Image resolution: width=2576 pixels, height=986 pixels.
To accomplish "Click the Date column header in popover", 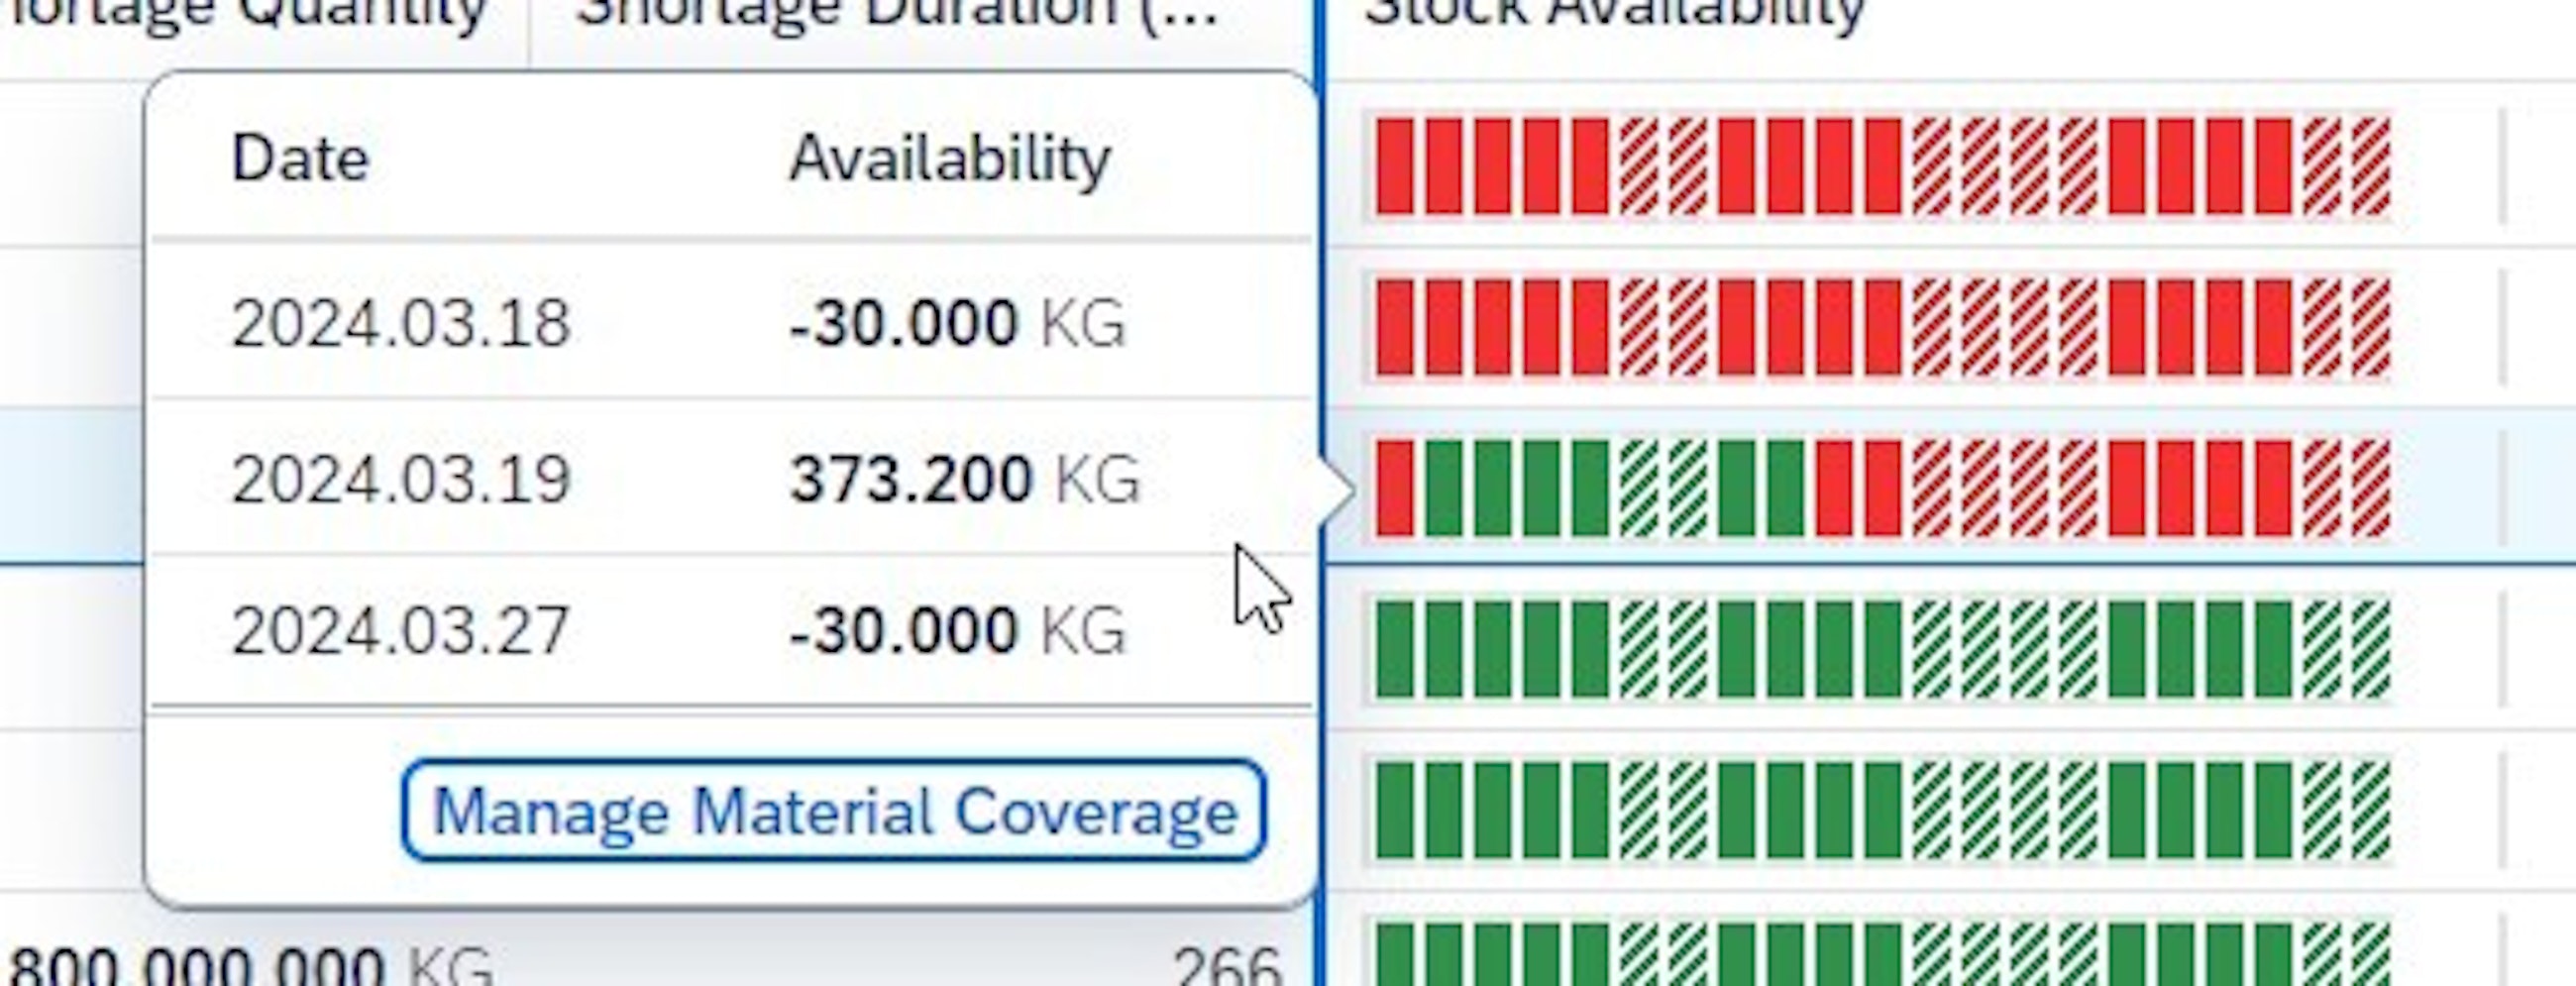I will [300, 159].
